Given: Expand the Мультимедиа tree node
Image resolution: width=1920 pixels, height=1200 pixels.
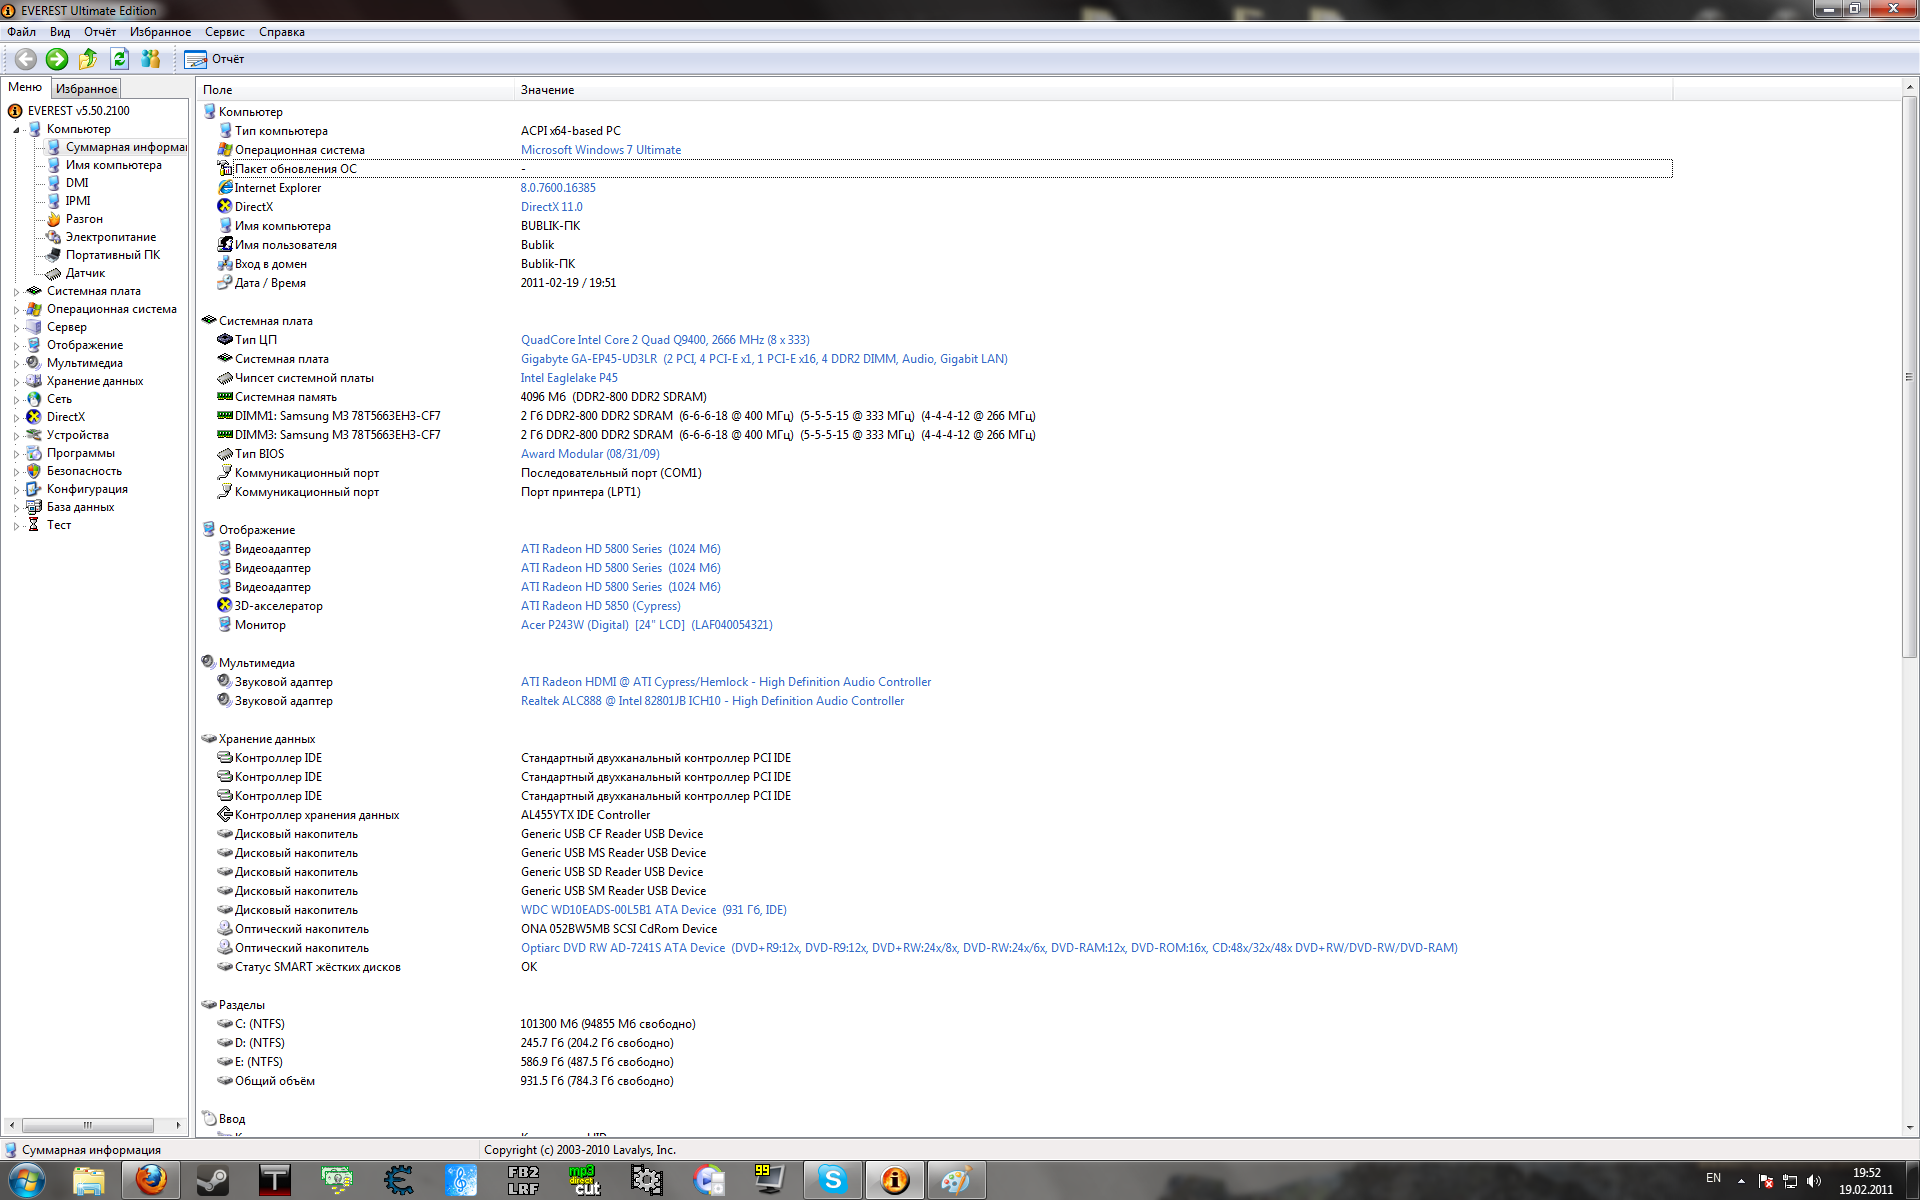Looking at the screenshot, I should click(17, 364).
